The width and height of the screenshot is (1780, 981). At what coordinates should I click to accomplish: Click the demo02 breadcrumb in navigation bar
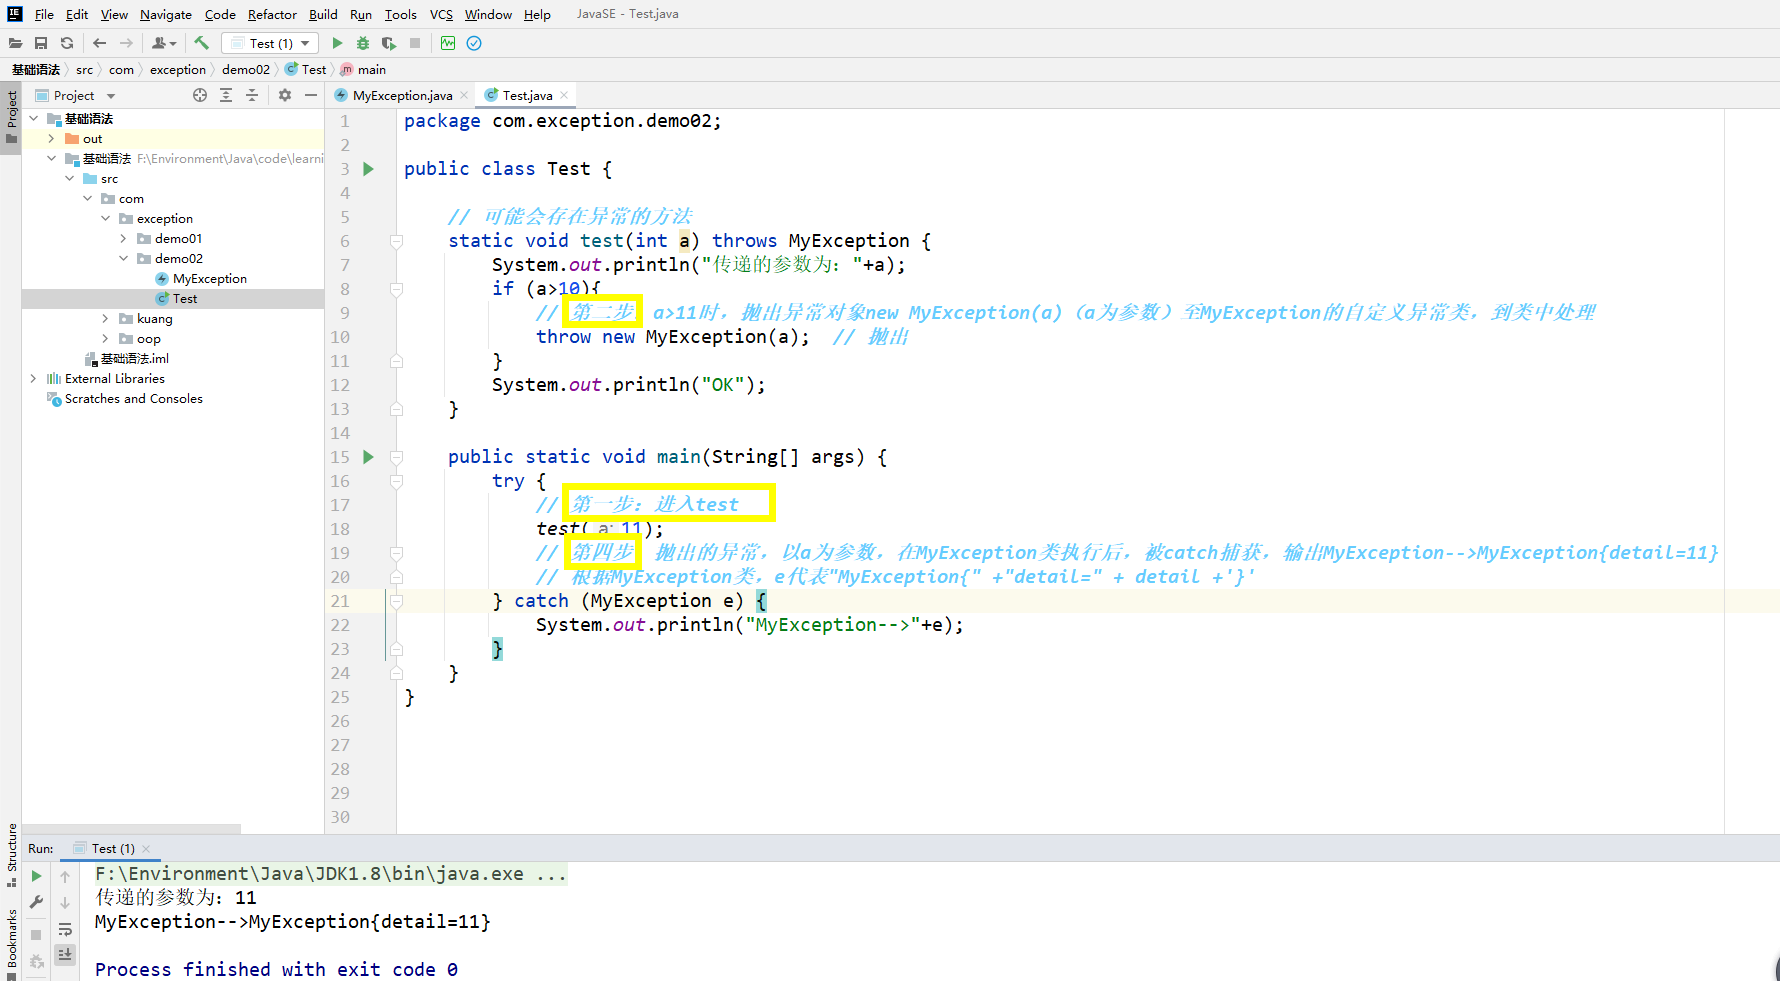click(x=246, y=70)
